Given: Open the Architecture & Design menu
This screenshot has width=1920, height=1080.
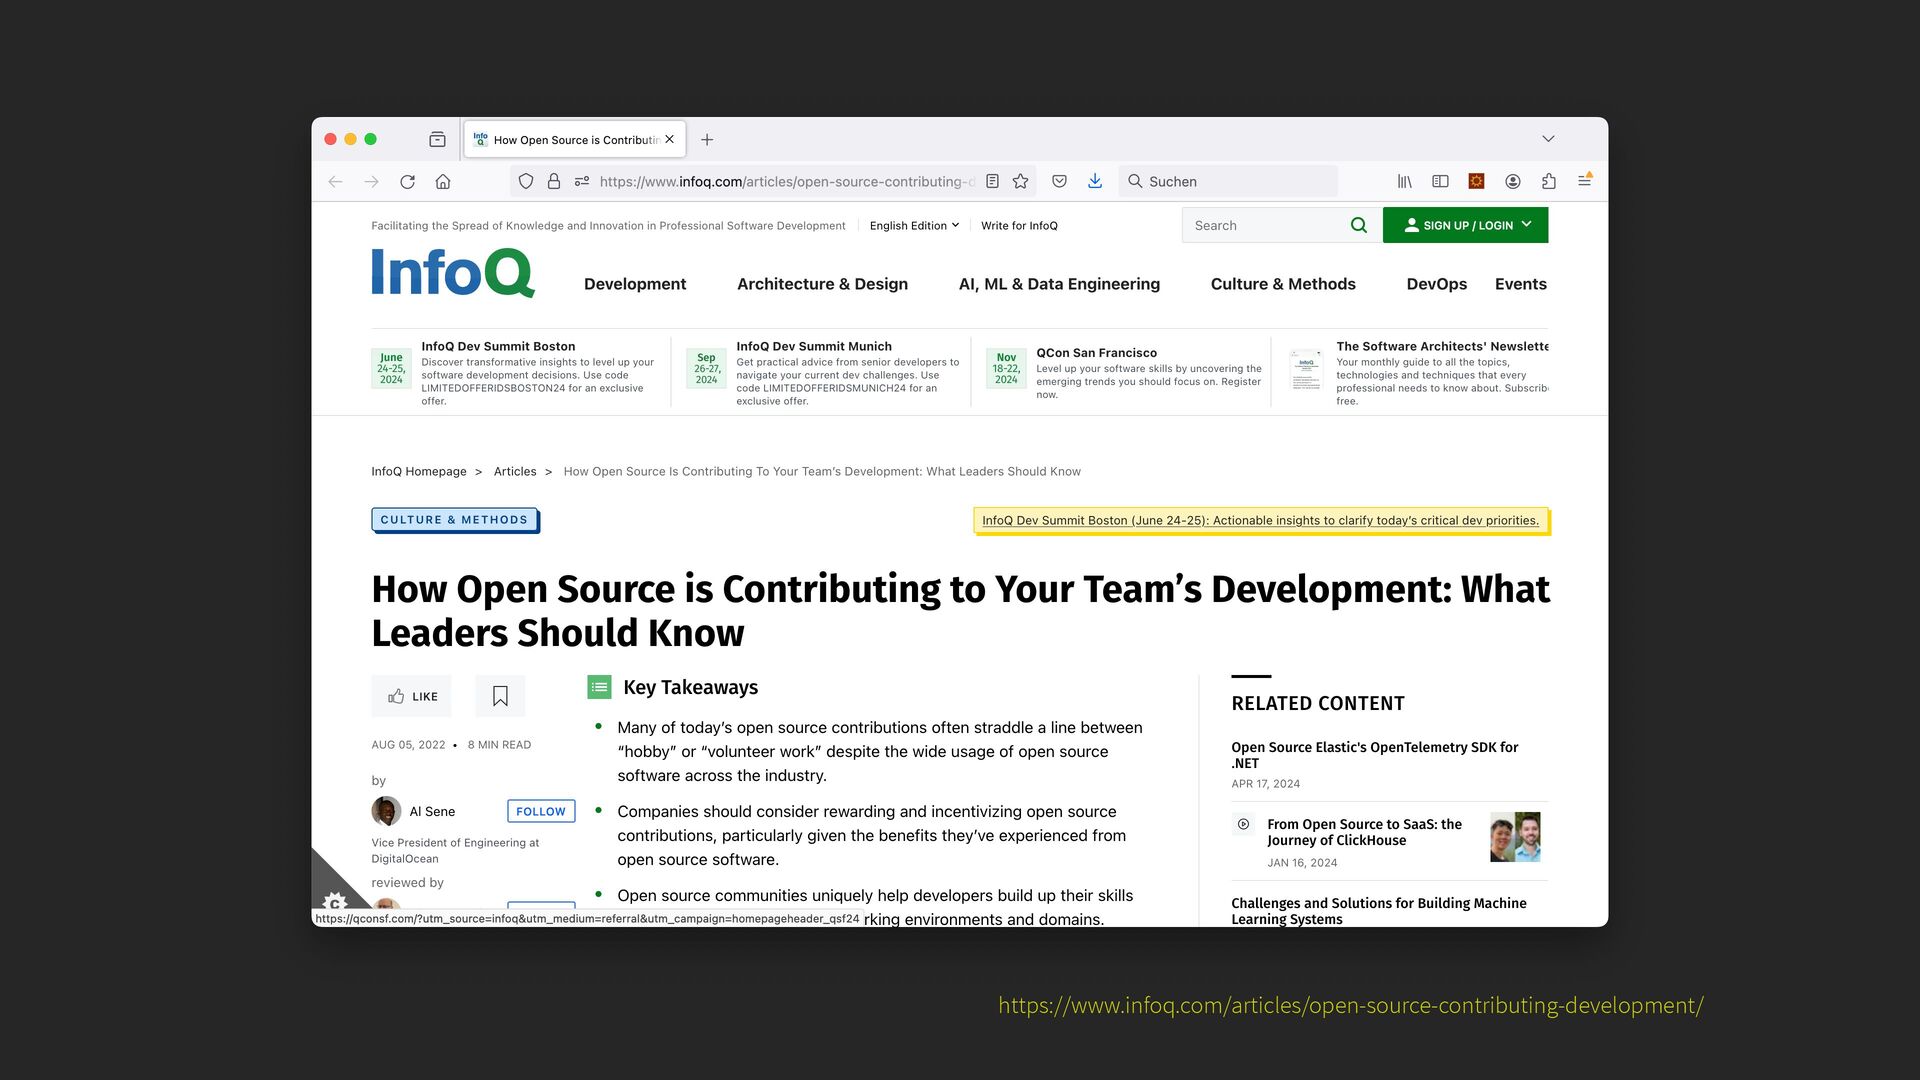Looking at the screenshot, I should [822, 284].
